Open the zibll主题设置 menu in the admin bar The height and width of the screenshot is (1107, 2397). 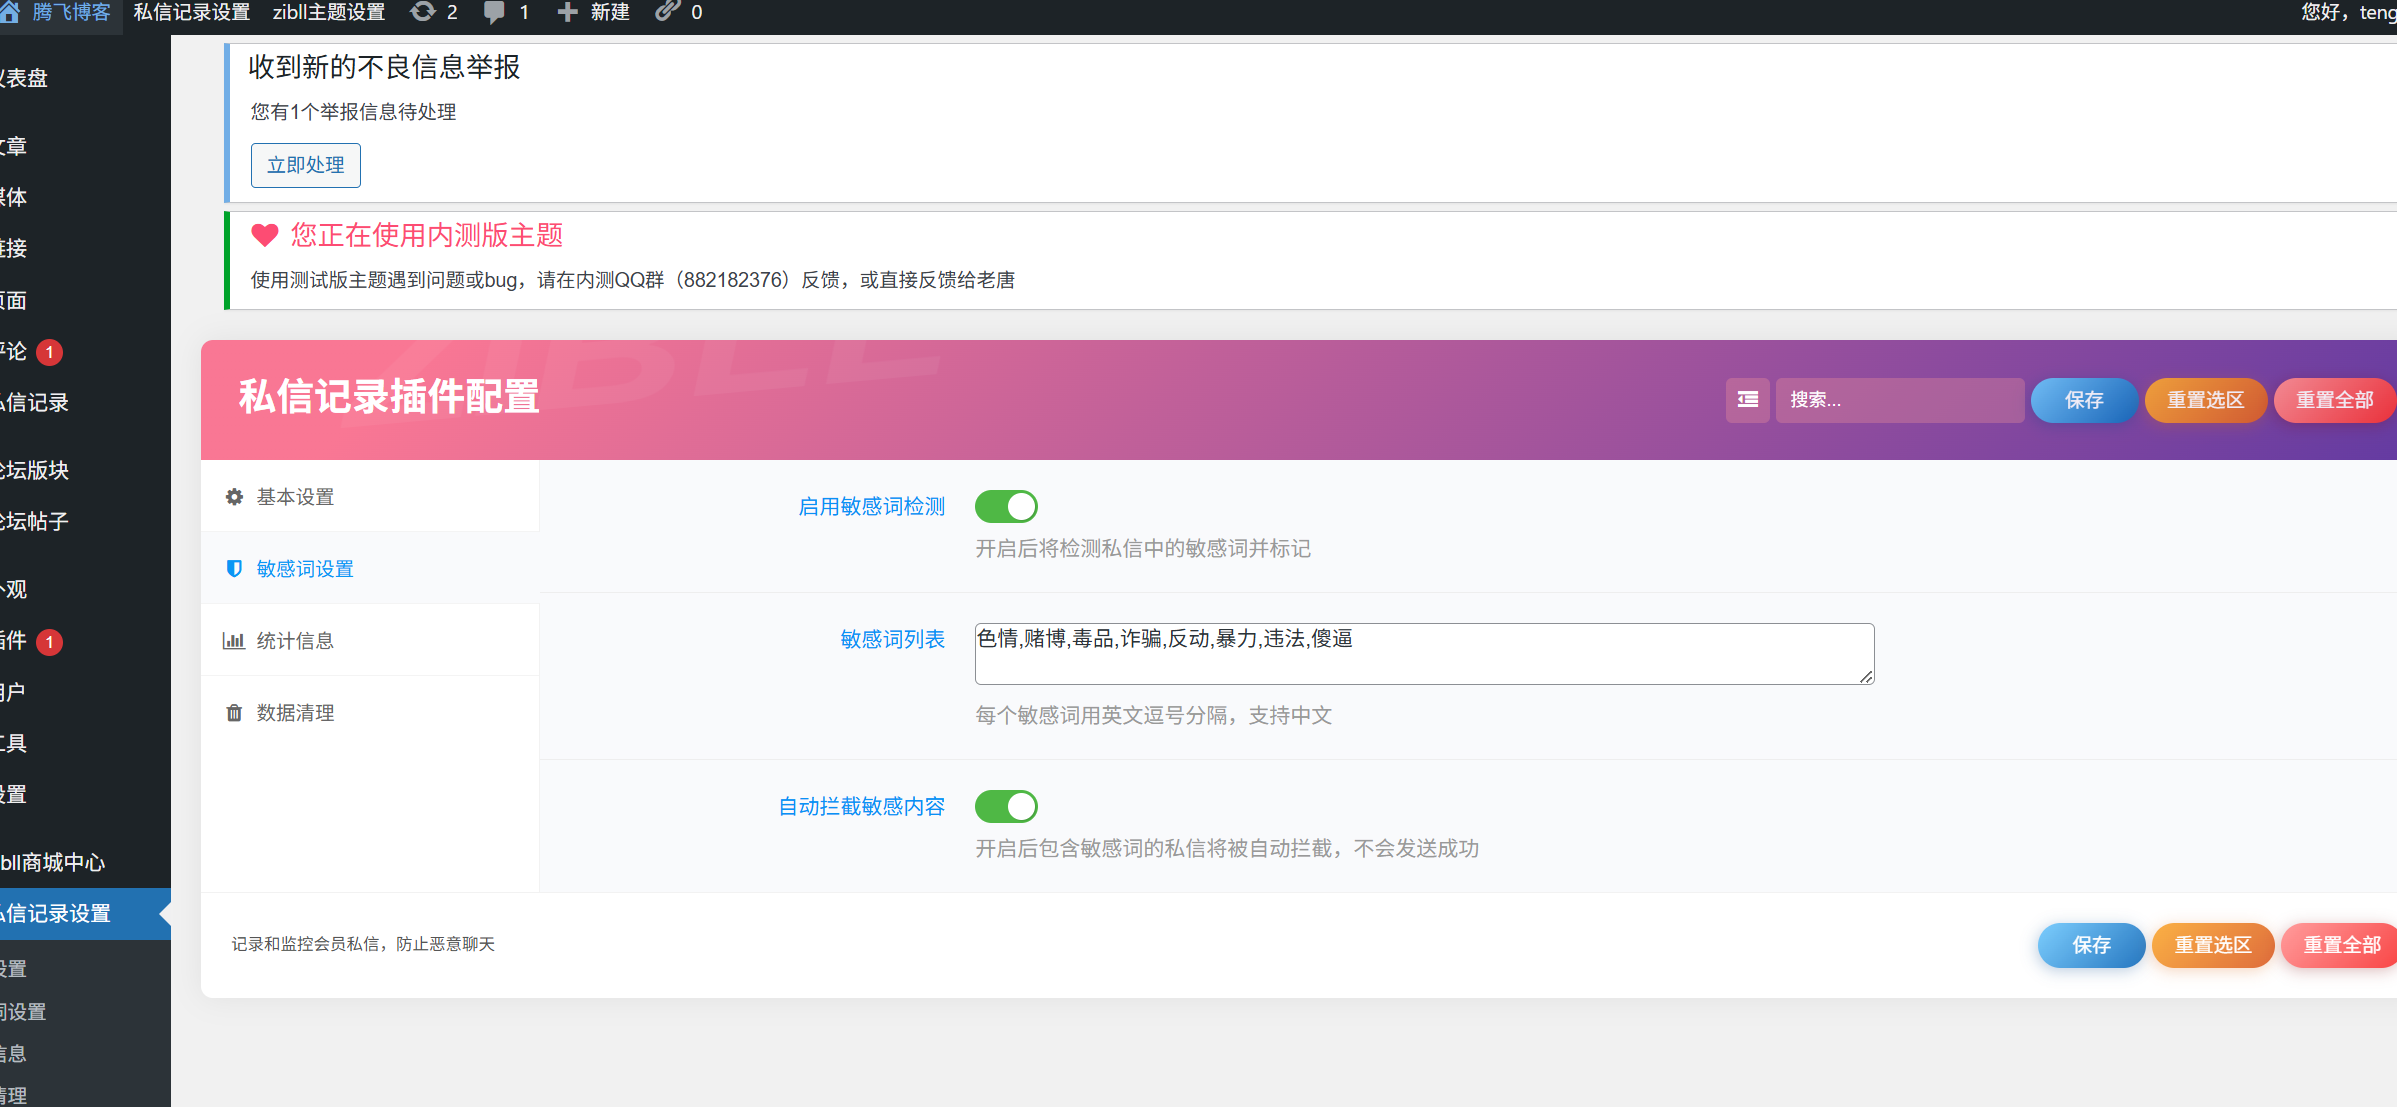[329, 13]
